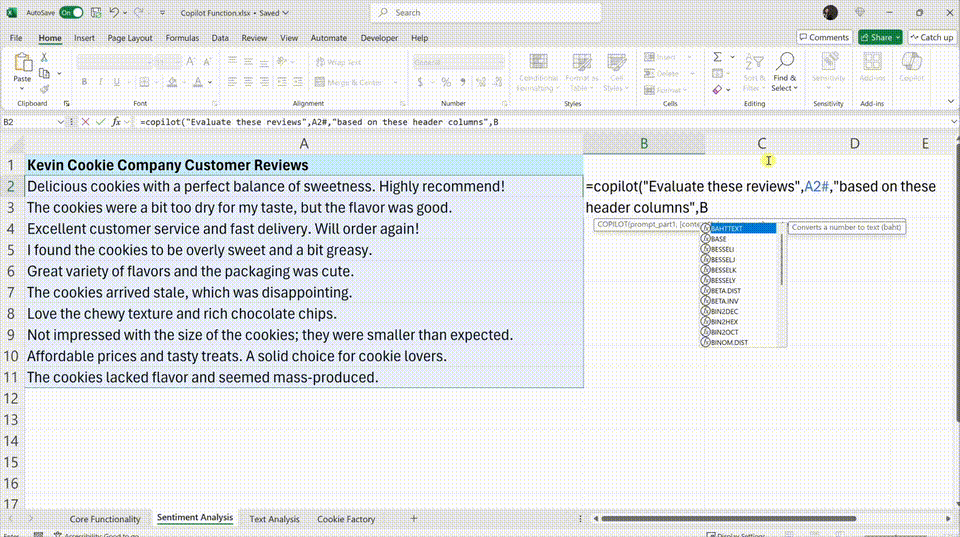The height and width of the screenshot is (537, 960).
Task: Open the Core Functionality sheet tab
Action: point(105,519)
